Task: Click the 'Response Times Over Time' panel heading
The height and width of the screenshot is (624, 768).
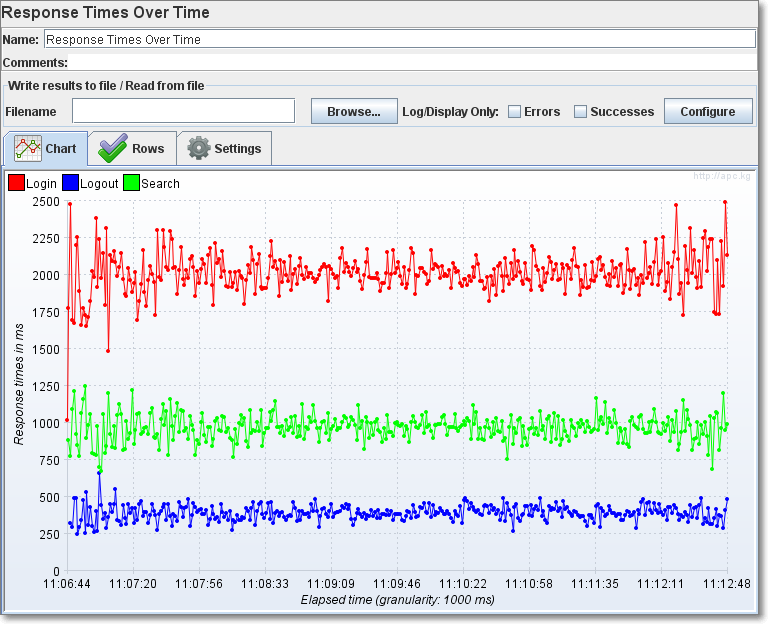Action: click(x=105, y=12)
